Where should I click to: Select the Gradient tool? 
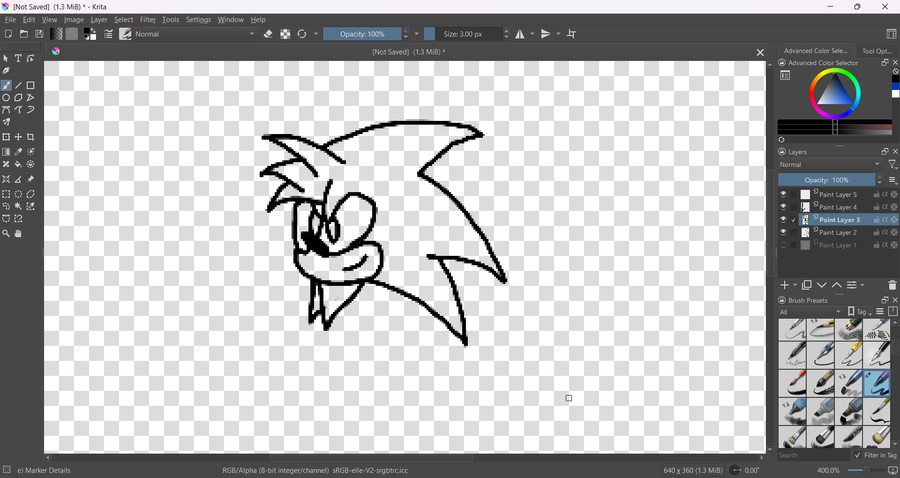[x=6, y=152]
